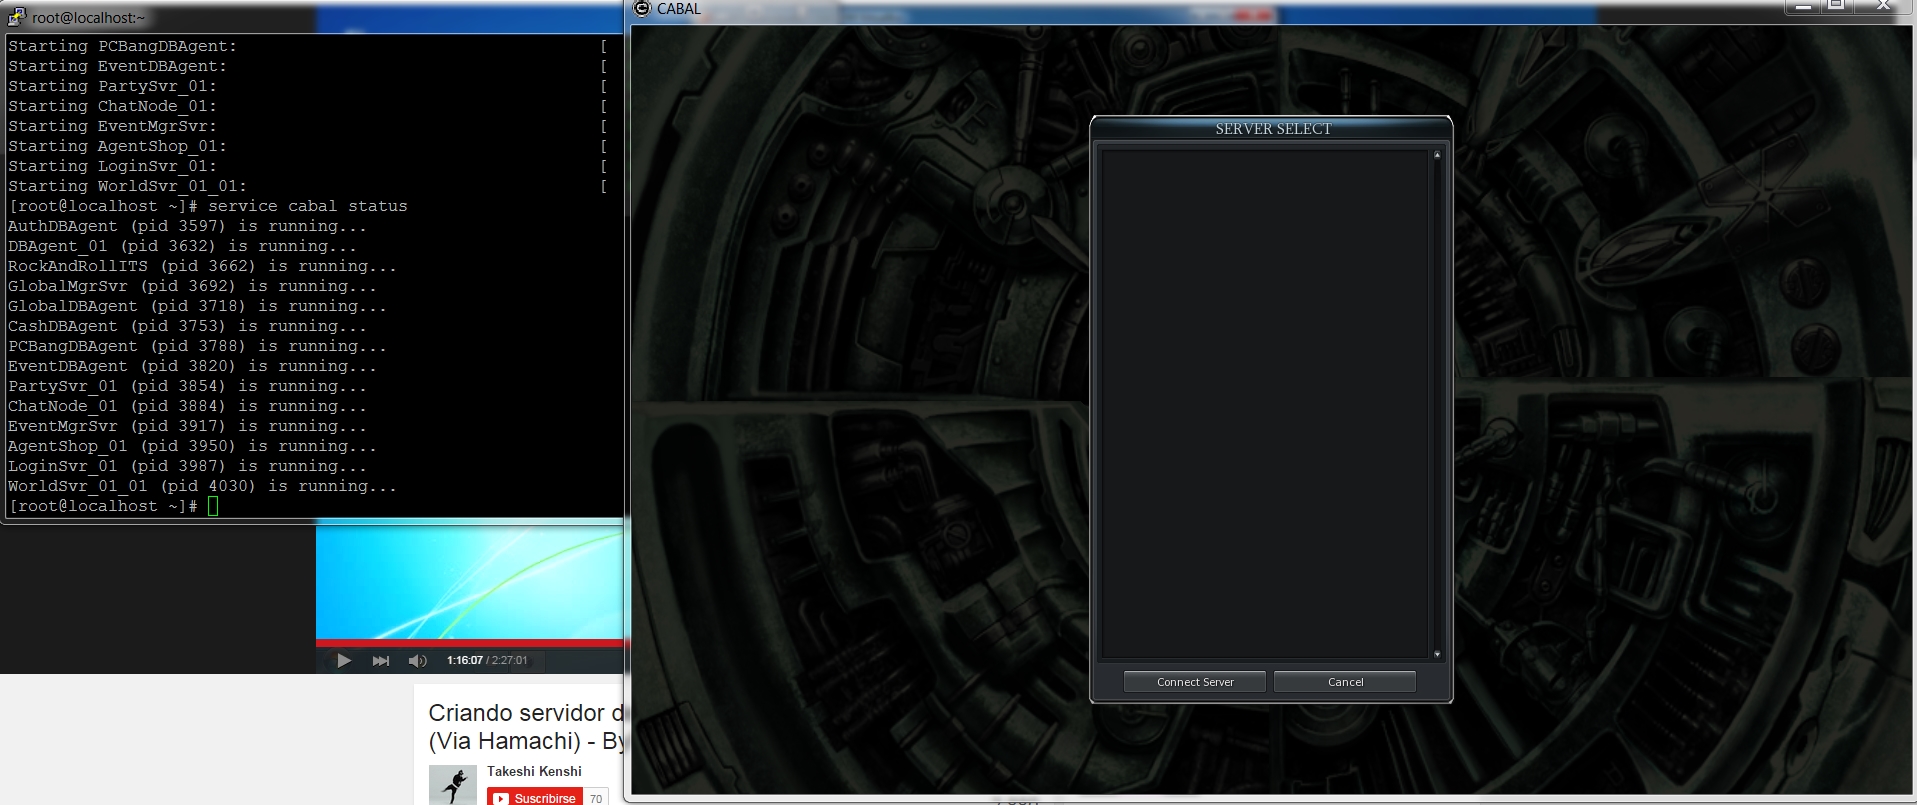Viewport: 1917px width, 805px height.
Task: Click the 'GlobalMgrSvr (pid 3692)' line
Action: pyautogui.click(x=193, y=286)
